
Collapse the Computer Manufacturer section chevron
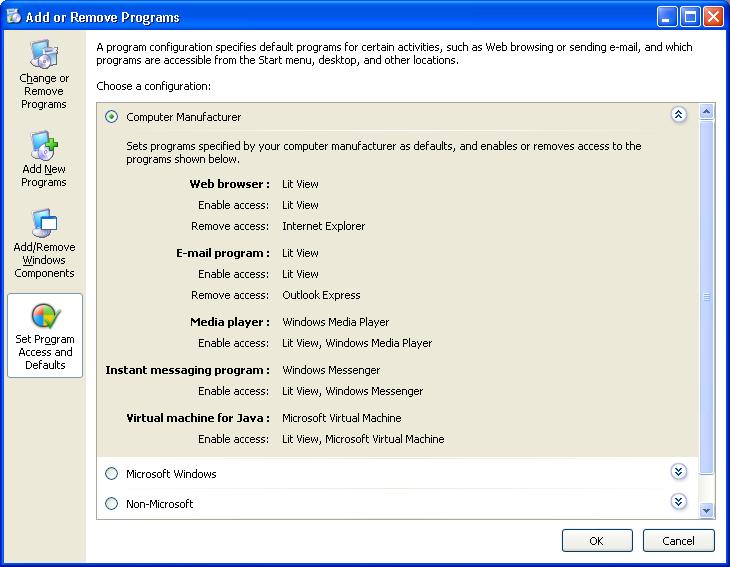[x=678, y=115]
